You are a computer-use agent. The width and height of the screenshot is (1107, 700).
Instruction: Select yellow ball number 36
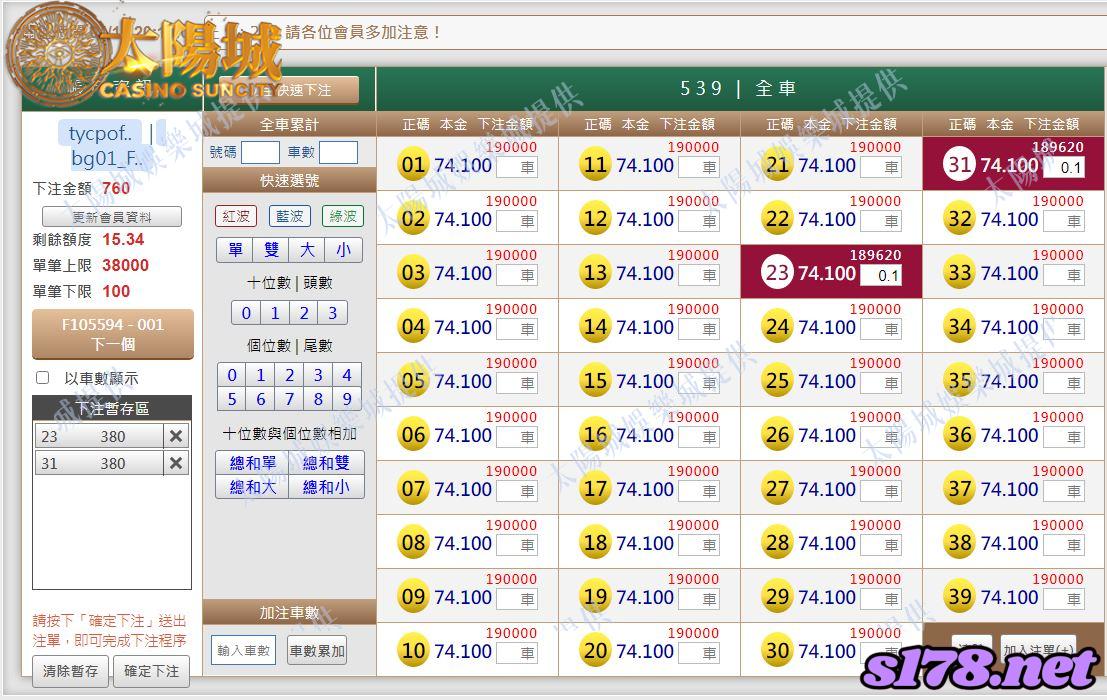tap(959, 435)
